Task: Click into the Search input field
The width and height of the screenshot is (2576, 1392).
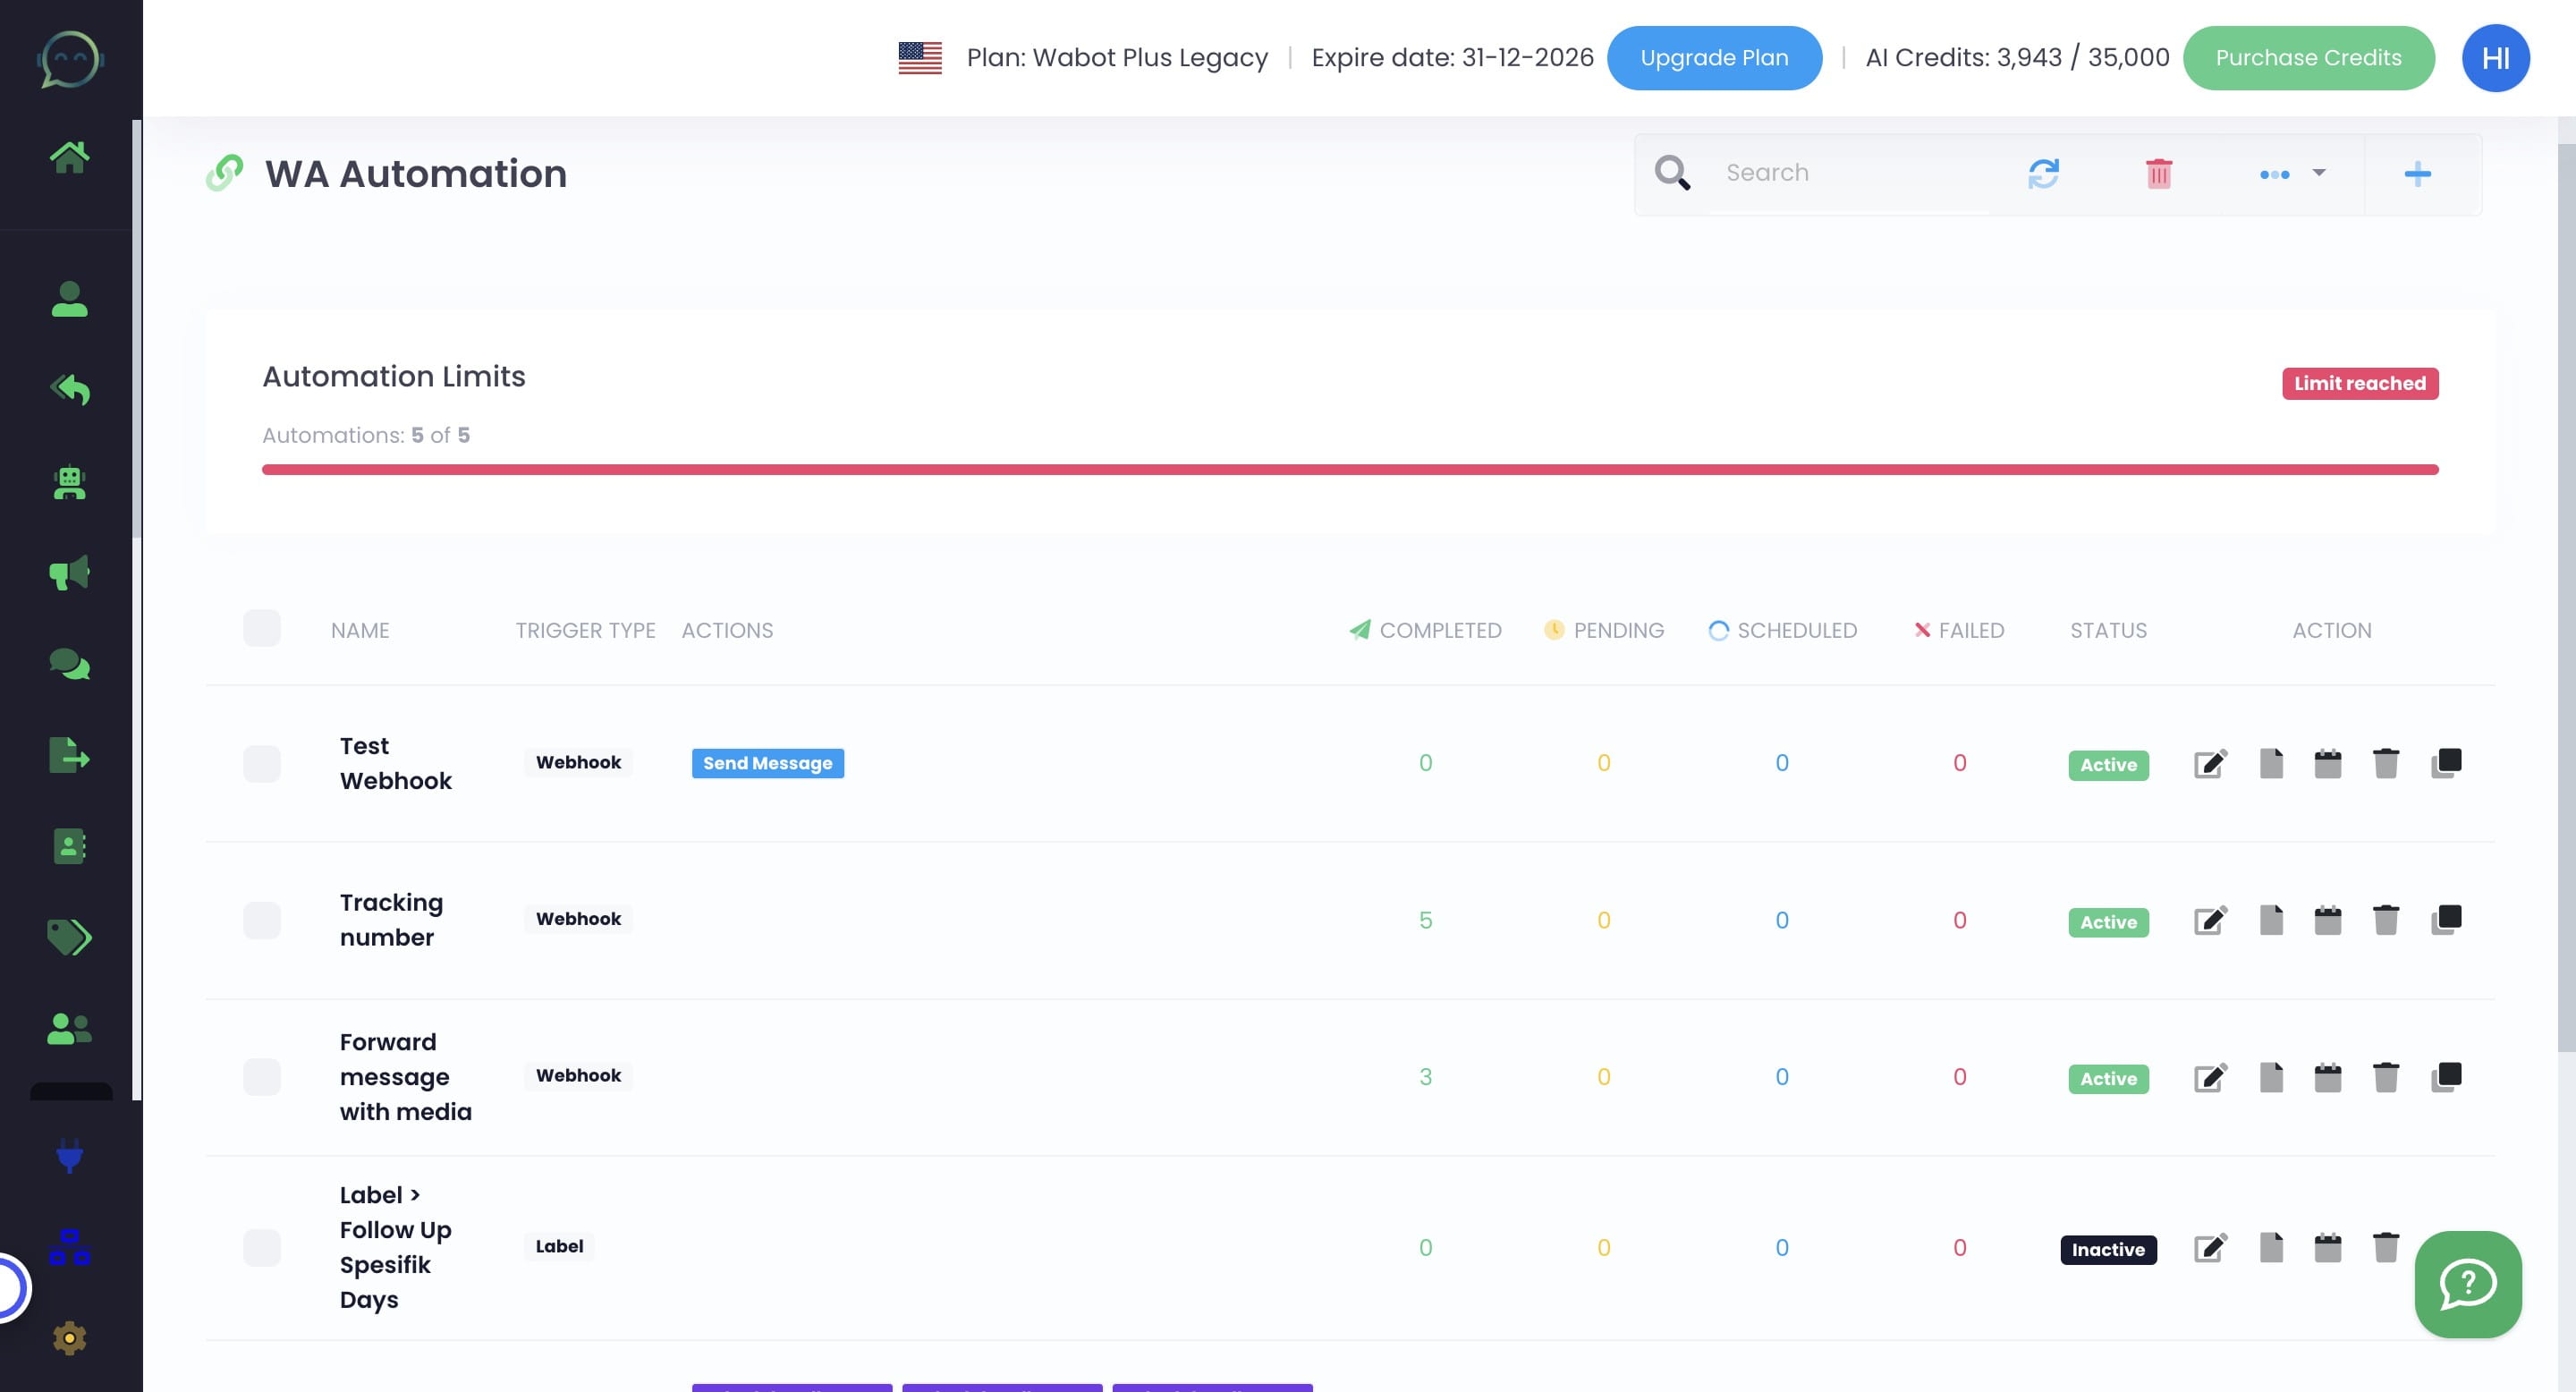Action: 1850,173
